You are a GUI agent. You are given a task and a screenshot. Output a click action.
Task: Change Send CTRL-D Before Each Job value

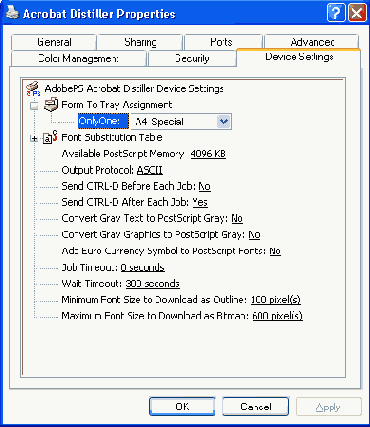(205, 186)
